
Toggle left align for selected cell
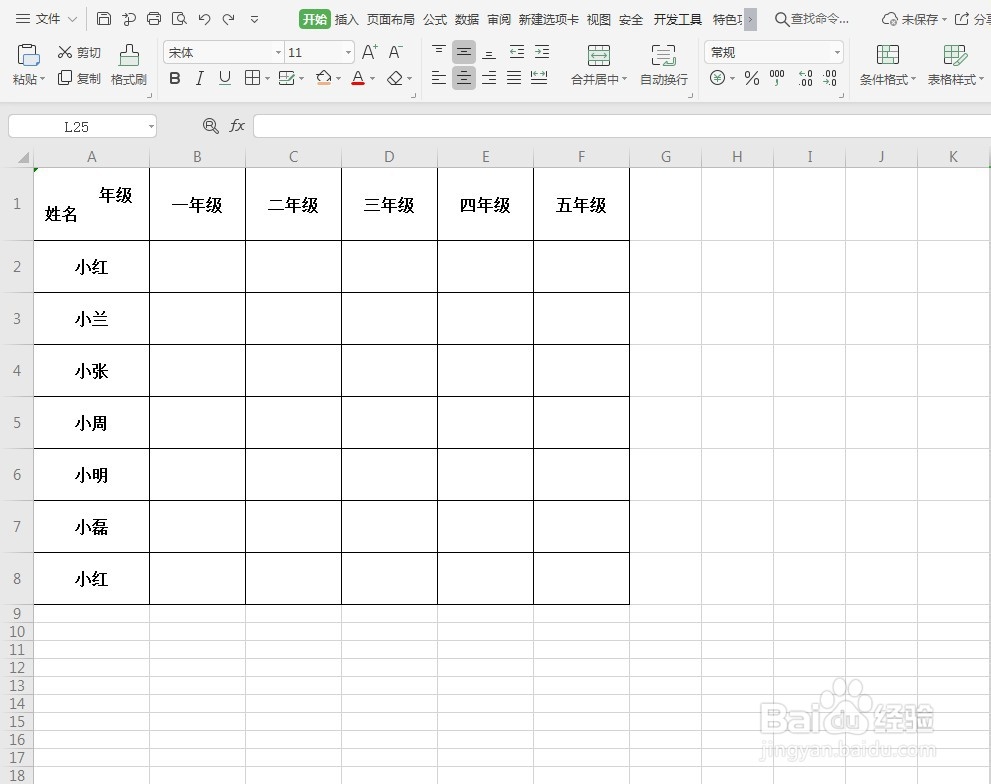(438, 78)
